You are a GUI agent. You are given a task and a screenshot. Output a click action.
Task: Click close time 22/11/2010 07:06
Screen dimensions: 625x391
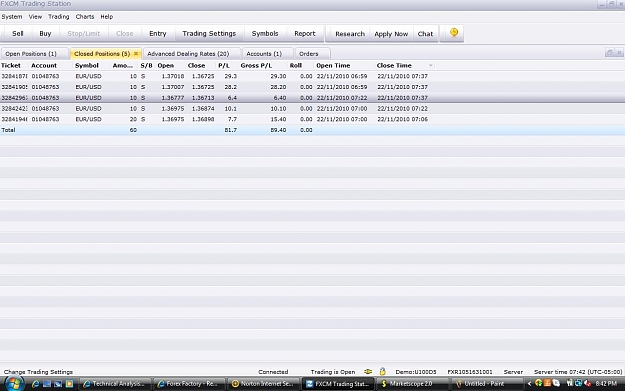pyautogui.click(x=402, y=119)
